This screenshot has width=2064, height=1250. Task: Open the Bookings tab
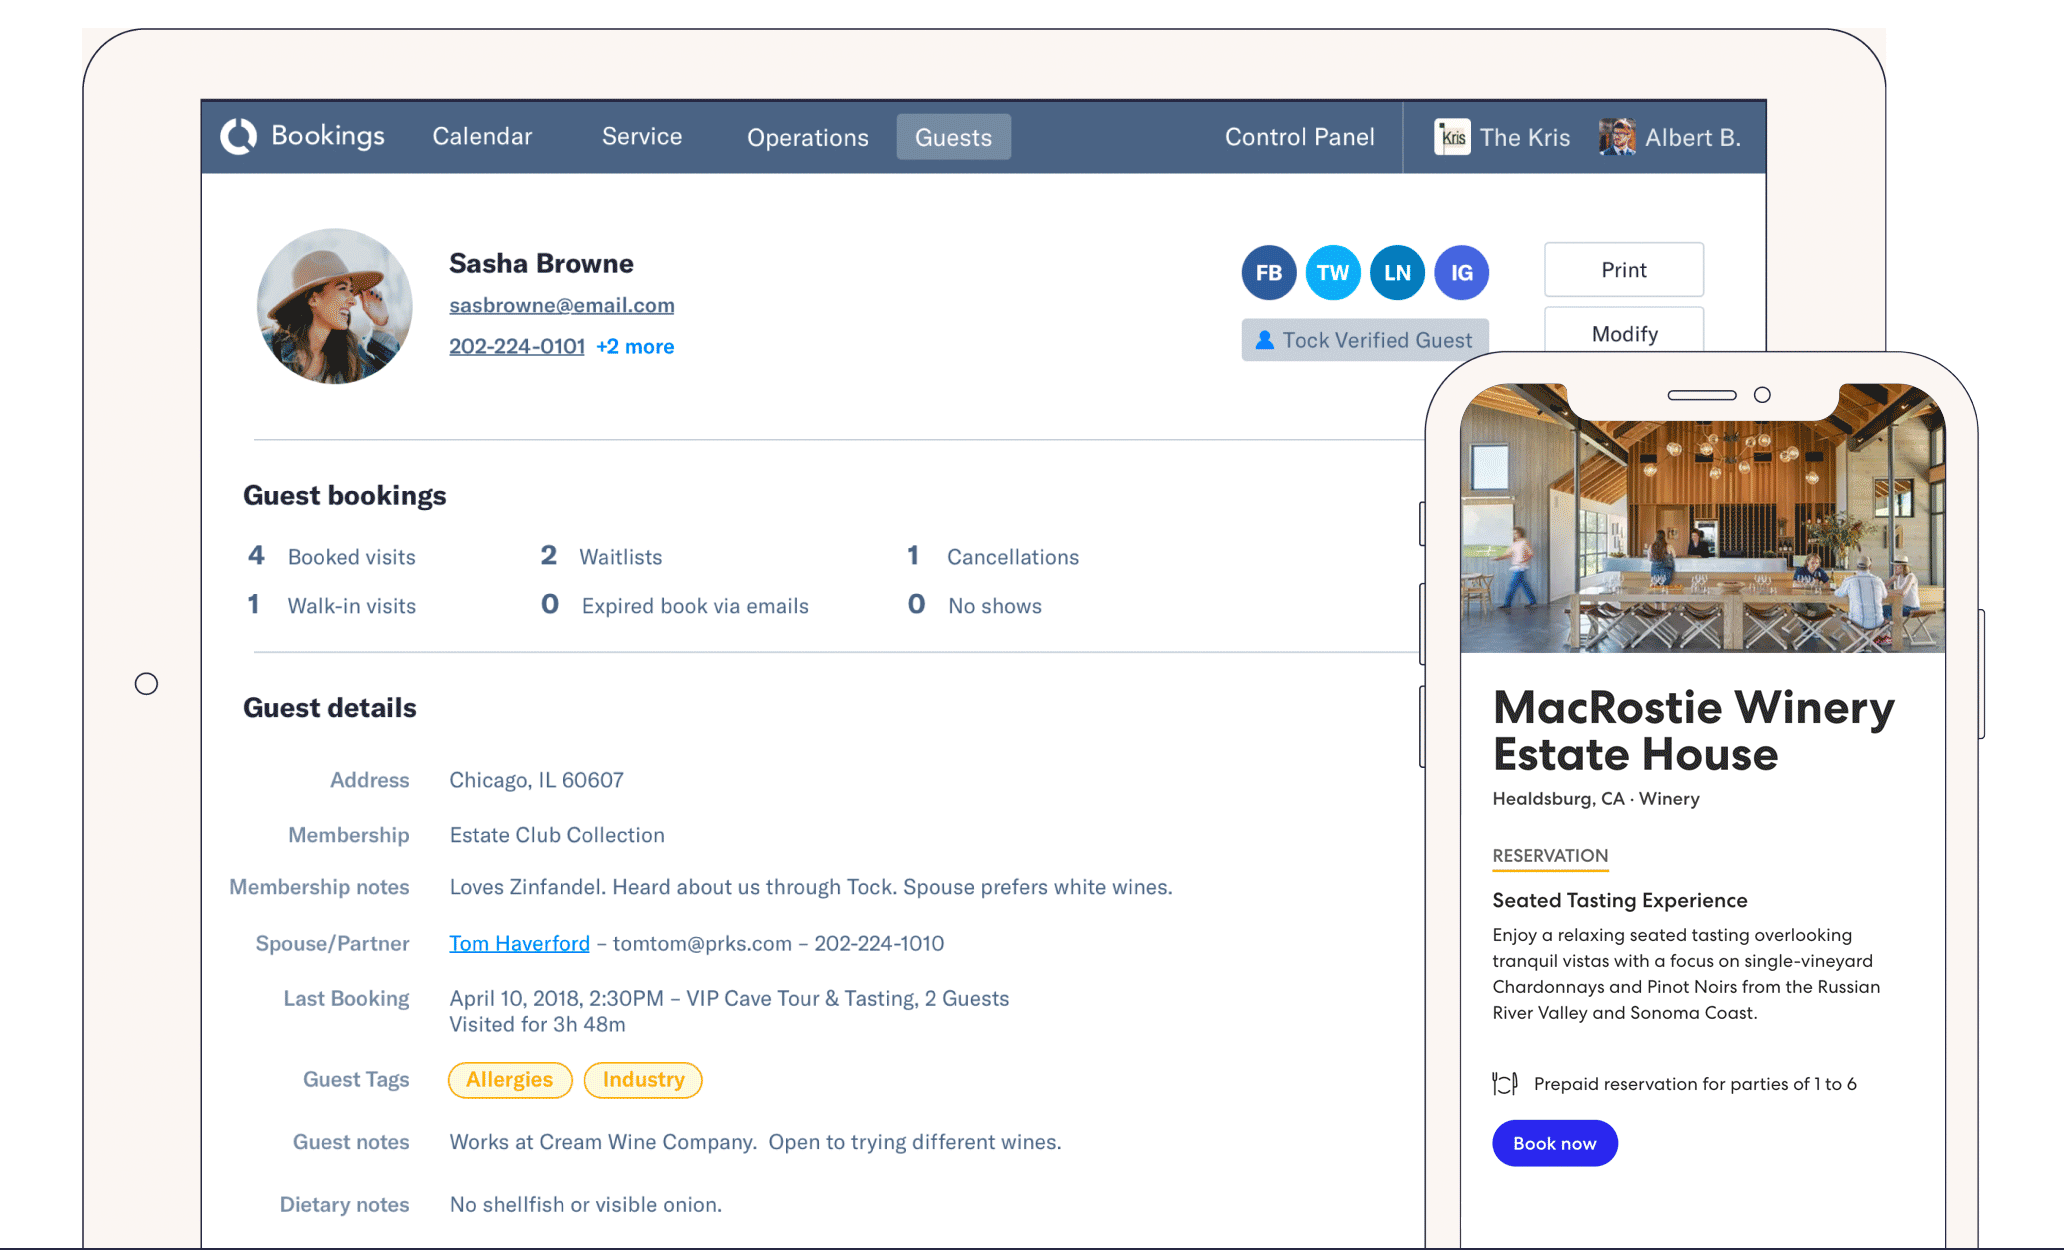[327, 136]
